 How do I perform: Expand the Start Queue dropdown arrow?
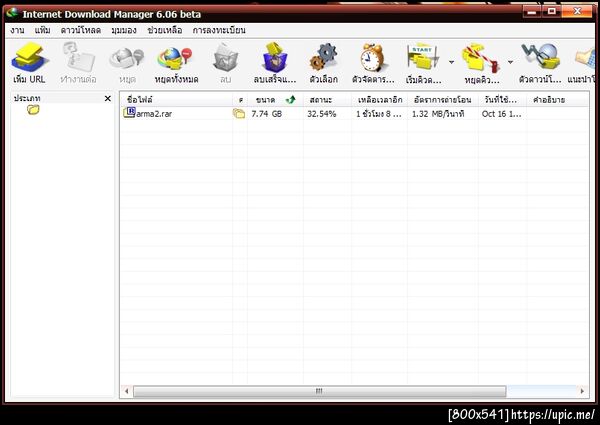coord(452,62)
